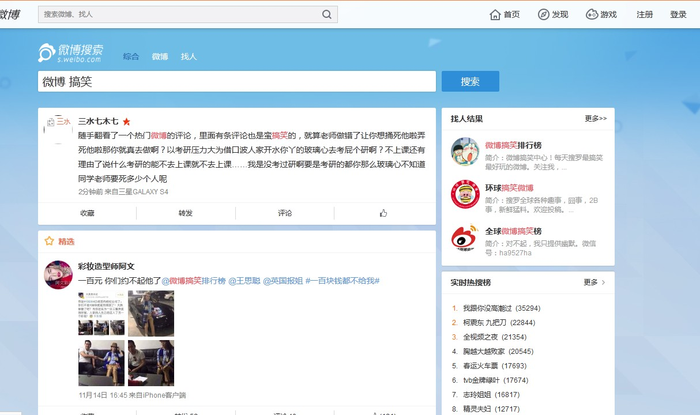Open hot search tvb金牌绿叶

(x=481, y=380)
